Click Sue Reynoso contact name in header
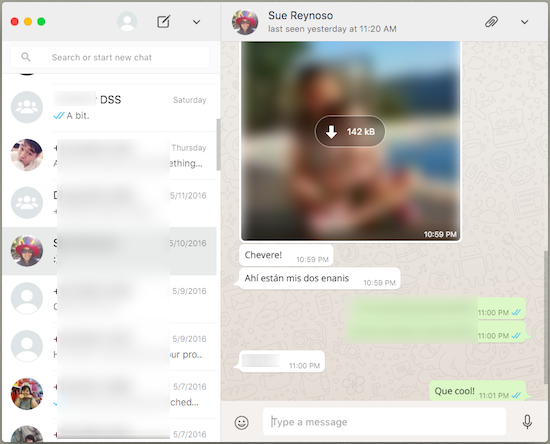Screen dimensions: 550x444 click(301, 15)
